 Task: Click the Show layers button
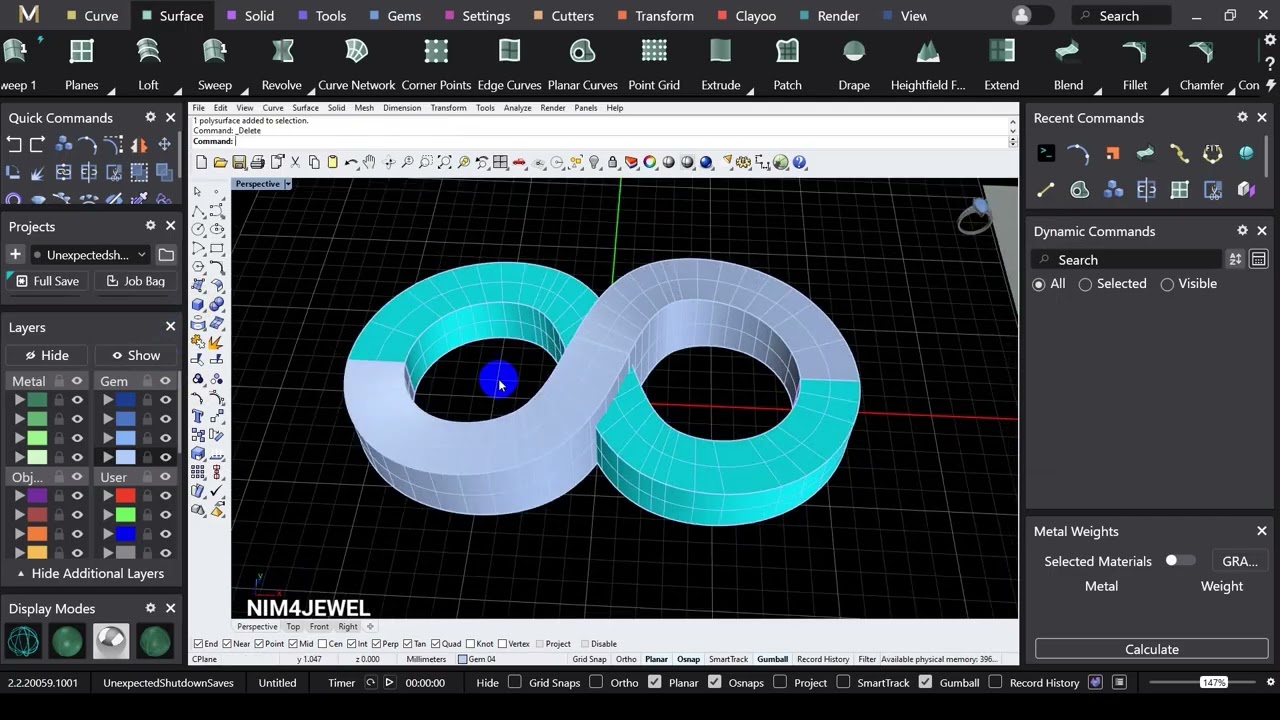(135, 355)
